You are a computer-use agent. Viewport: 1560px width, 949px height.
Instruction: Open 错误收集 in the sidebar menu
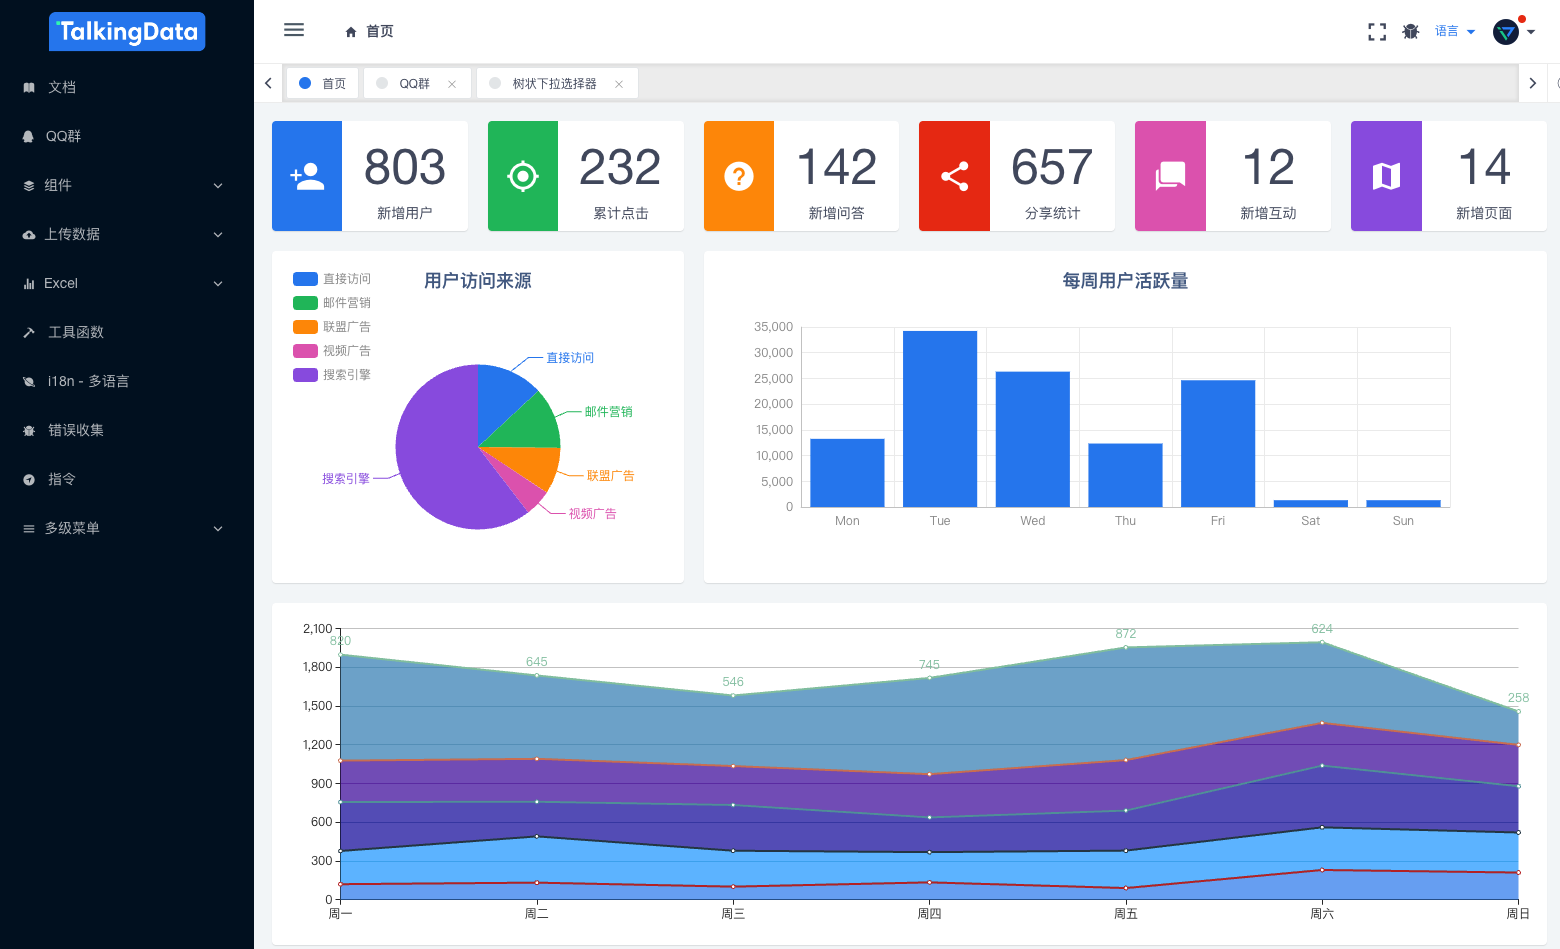click(x=127, y=431)
